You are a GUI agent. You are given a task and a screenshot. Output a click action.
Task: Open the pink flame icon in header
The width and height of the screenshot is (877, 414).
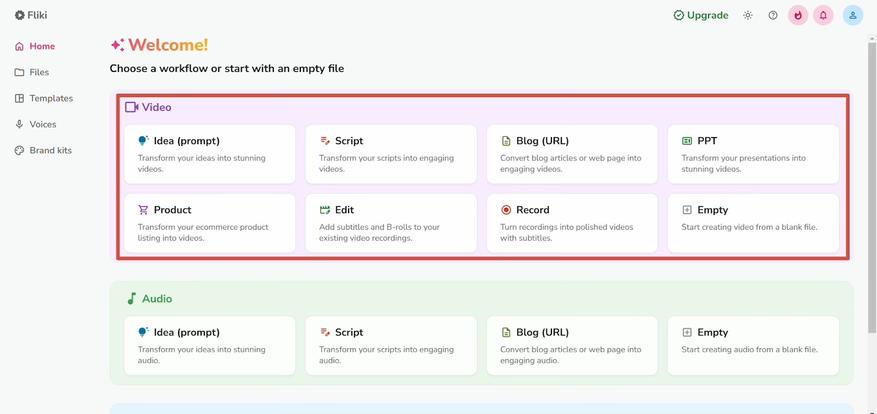[x=798, y=16]
